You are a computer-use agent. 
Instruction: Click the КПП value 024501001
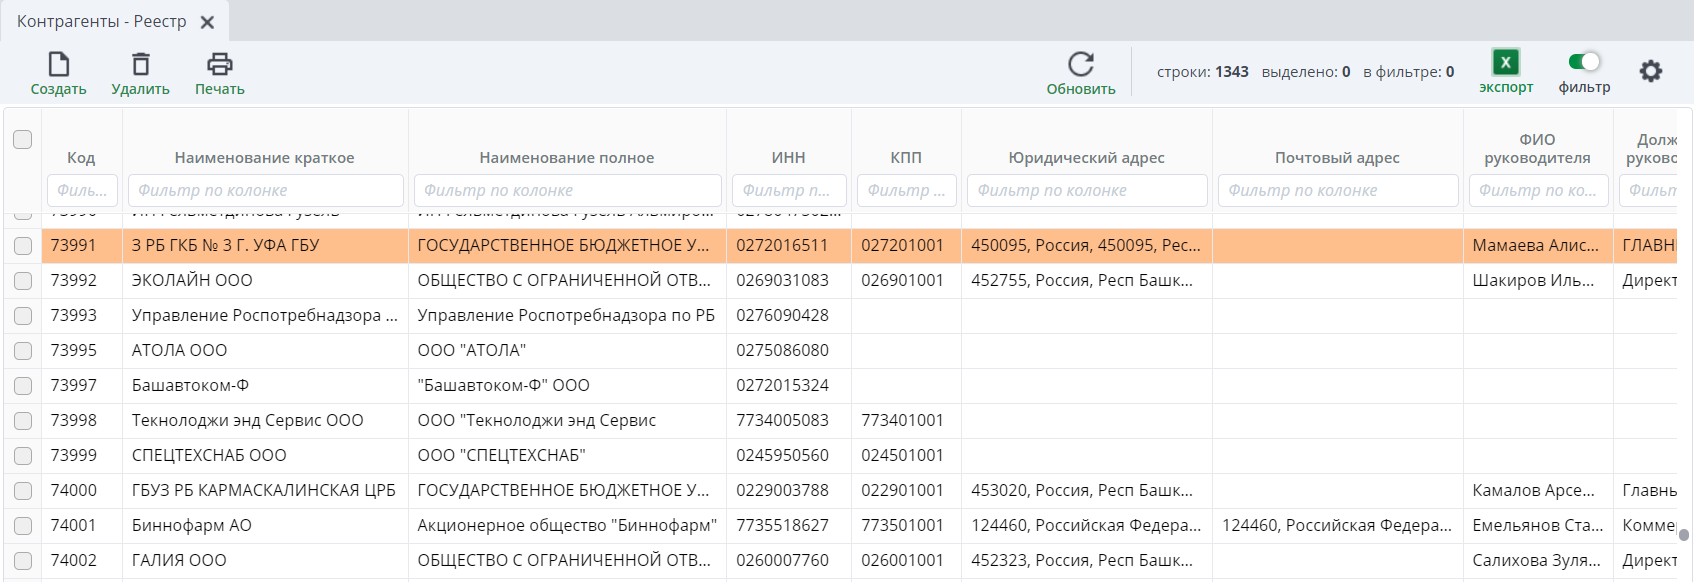point(902,456)
